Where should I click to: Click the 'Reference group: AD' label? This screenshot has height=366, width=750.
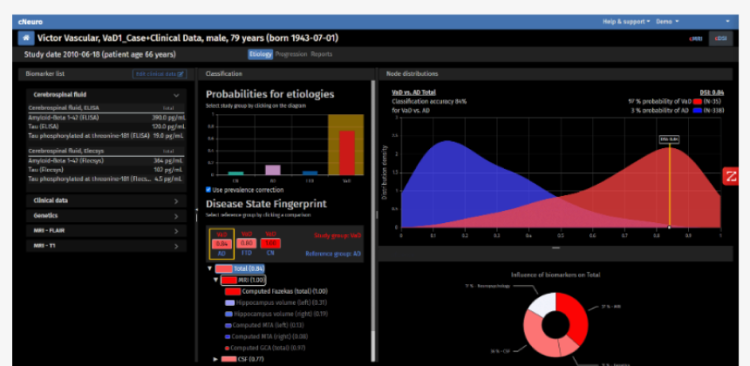click(333, 254)
